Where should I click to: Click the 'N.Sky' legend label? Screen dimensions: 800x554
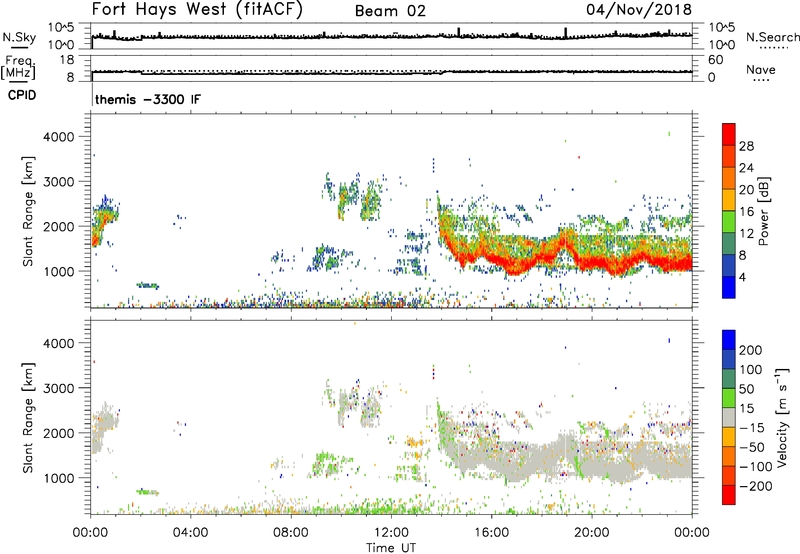point(19,37)
